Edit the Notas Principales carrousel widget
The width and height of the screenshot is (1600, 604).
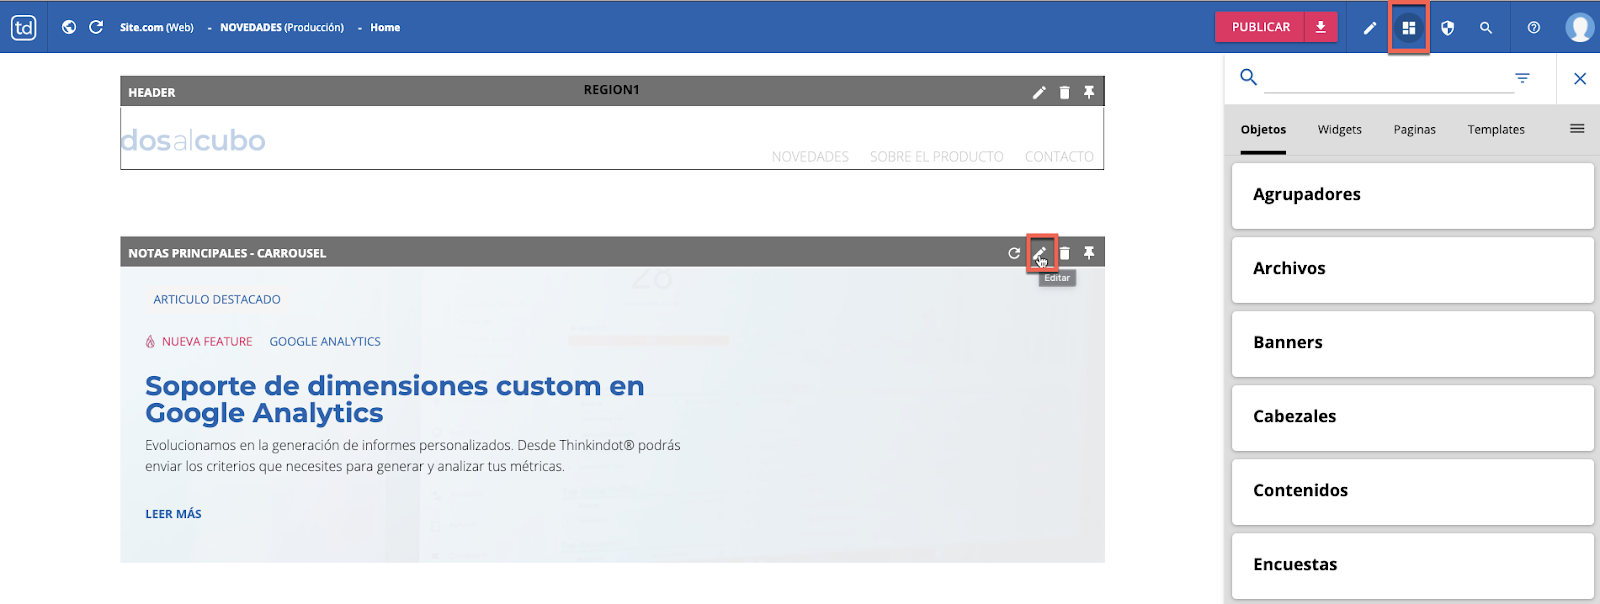pos(1040,253)
